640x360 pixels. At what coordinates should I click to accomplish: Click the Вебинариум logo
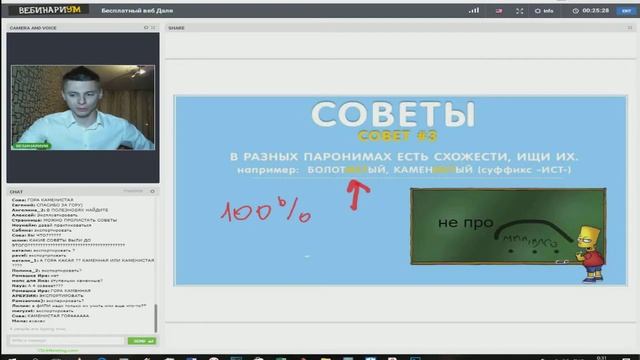pos(50,10)
